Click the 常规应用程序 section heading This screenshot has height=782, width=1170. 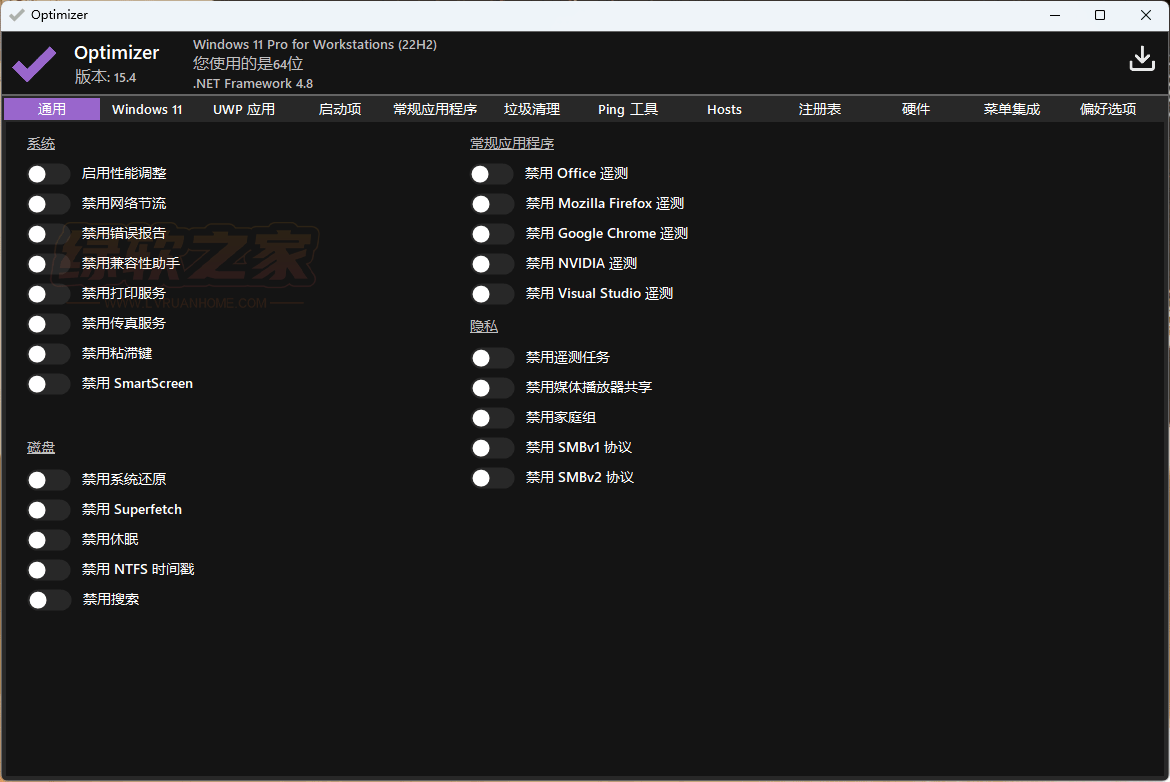pyautogui.click(x=512, y=143)
